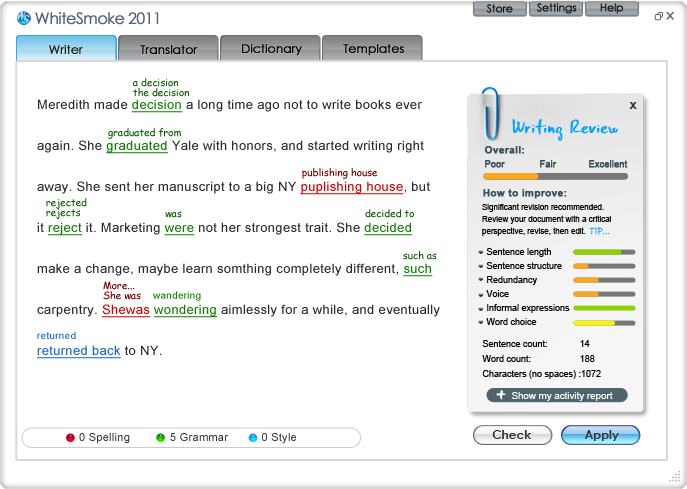This screenshot has width=687, height=489.
Task: Click the Word choice score bar
Action: tap(604, 323)
